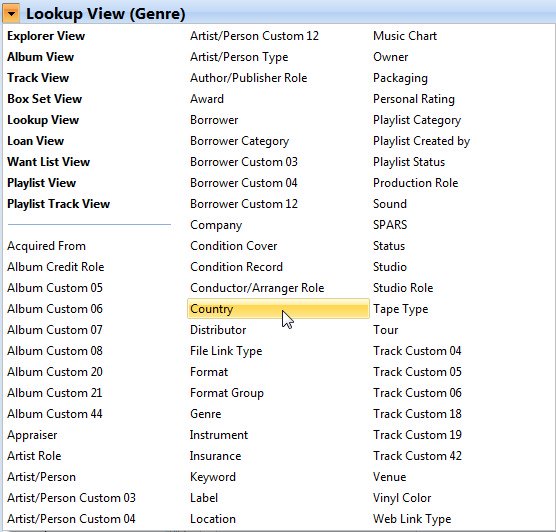
Task: Pick Track Custom 42
Action: 417,456
